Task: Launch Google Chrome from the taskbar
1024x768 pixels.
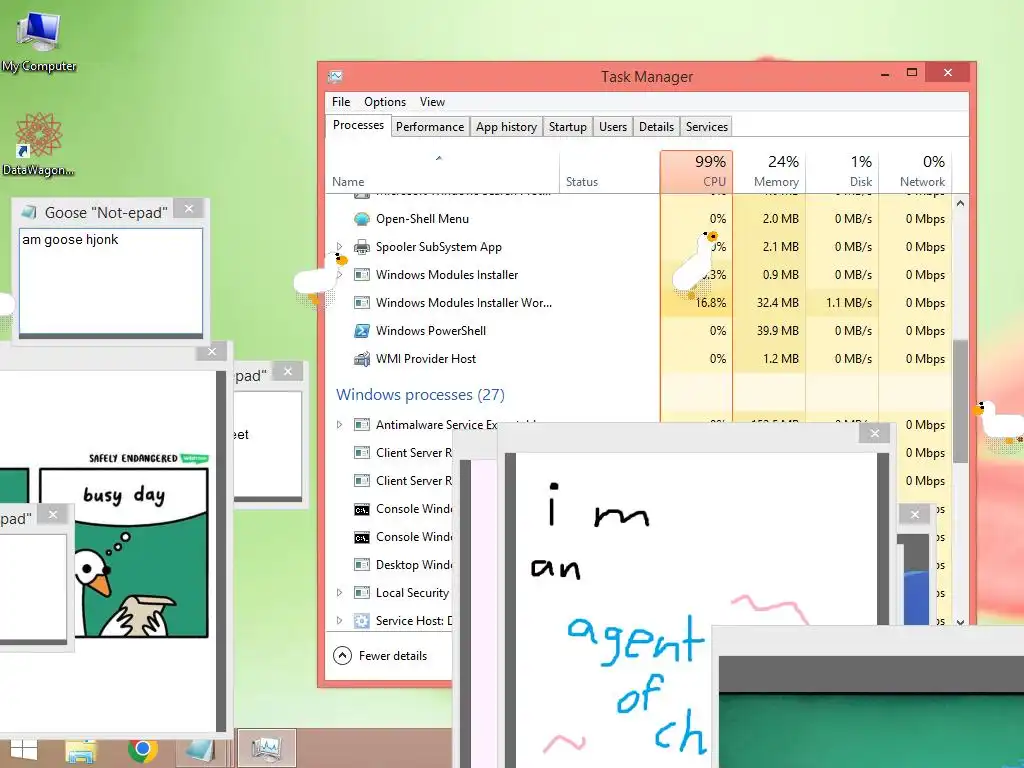Action: pyautogui.click(x=142, y=750)
